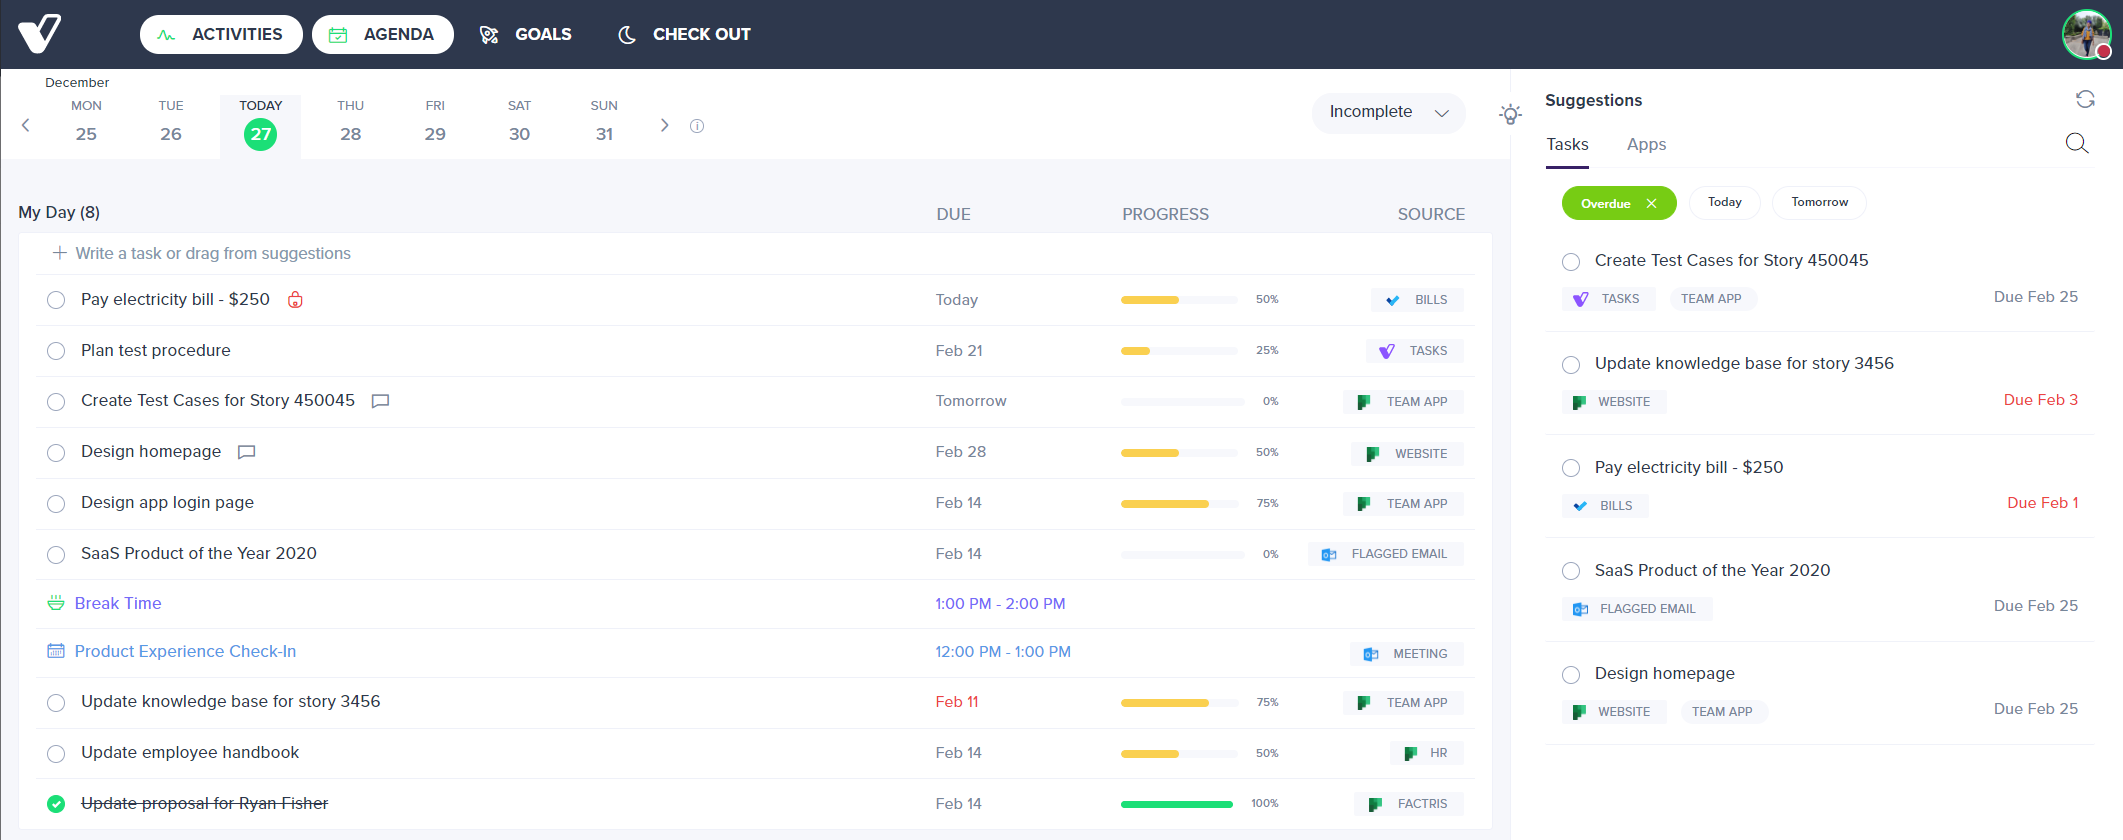Uncheck completed Update proposal for Ryan Fisher
Screen dimensions: 2123x840
click(56, 804)
